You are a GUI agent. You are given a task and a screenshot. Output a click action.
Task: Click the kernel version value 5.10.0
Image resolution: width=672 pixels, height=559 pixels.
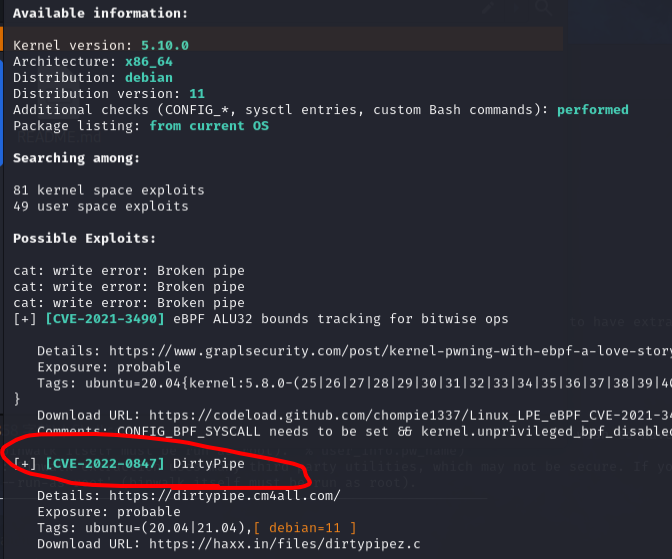[165, 45]
